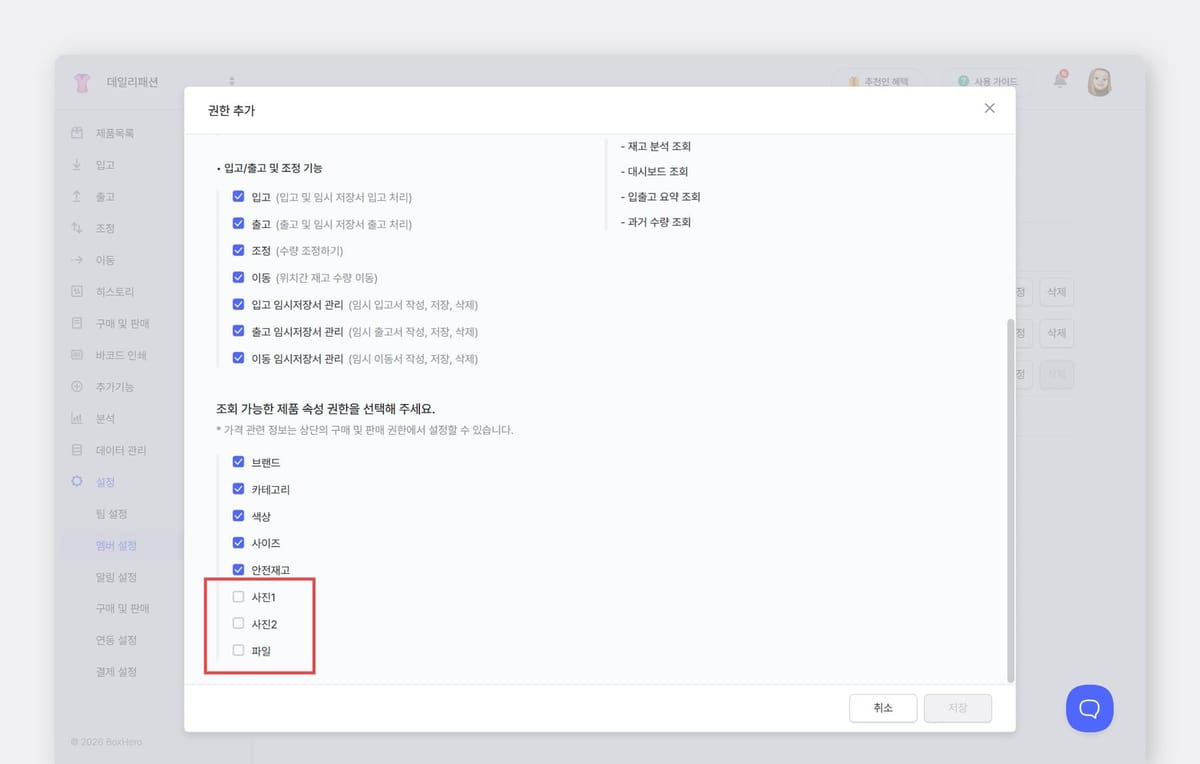Click the 출고 arrow icon in sidebar
1200x764 pixels.
[77, 197]
